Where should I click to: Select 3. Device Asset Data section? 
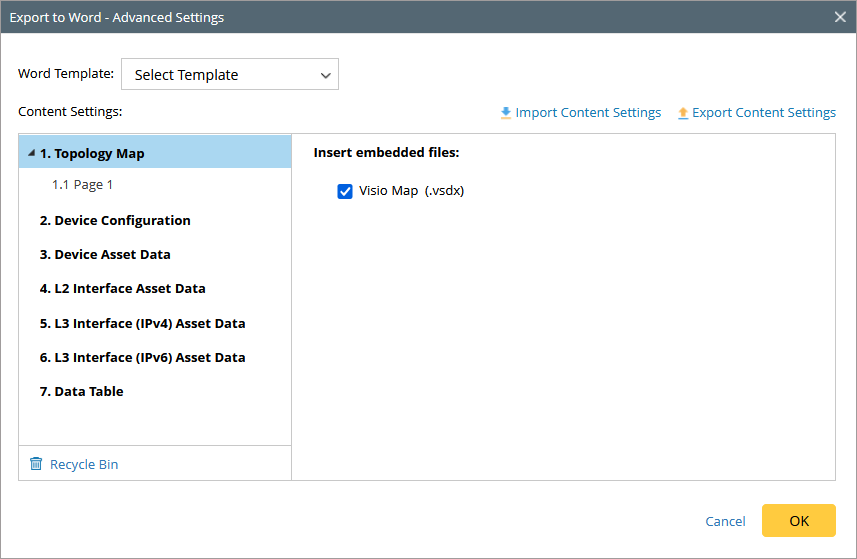pos(105,255)
